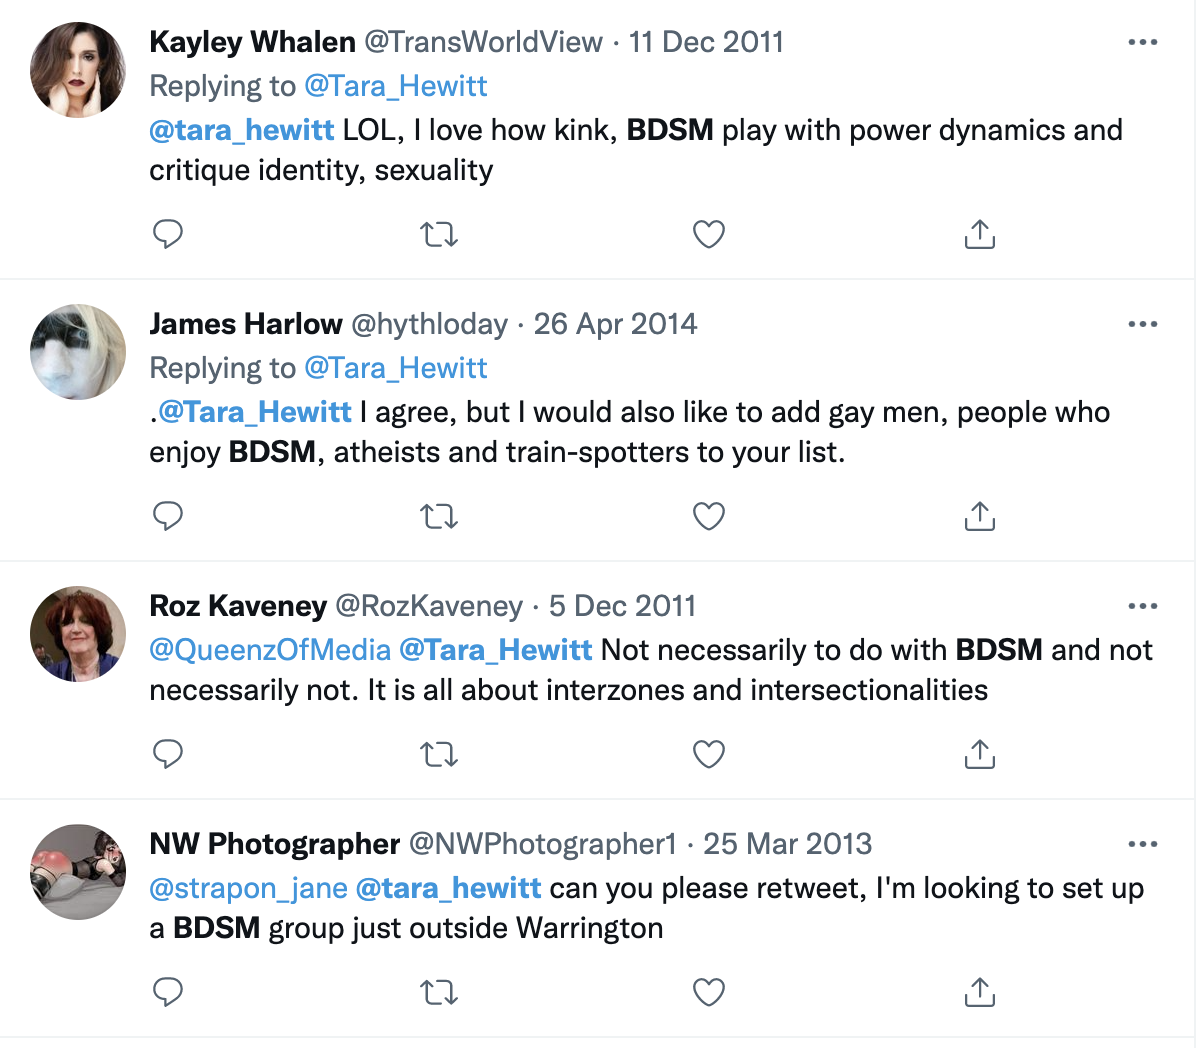Retweet James Harlow's tweet

tap(439, 516)
